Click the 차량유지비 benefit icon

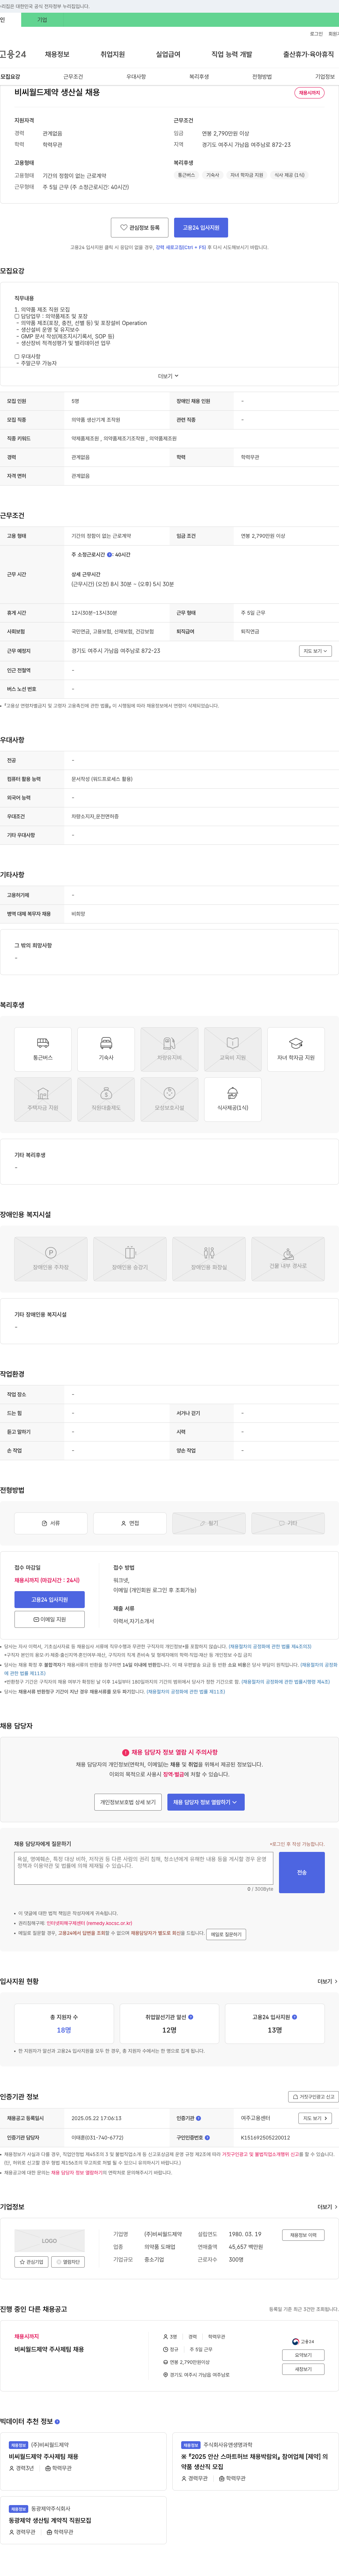pyautogui.click(x=169, y=1049)
